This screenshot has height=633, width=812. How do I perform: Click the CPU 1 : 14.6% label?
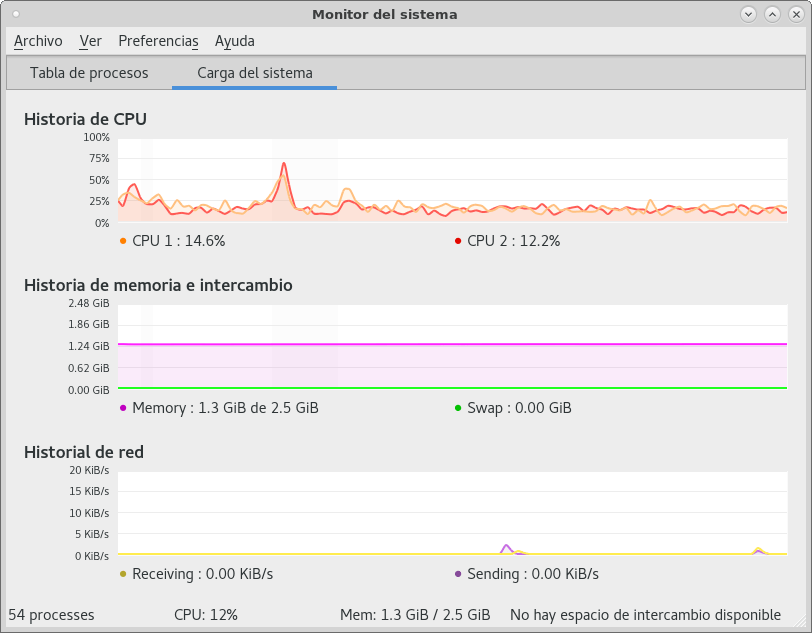point(179,241)
